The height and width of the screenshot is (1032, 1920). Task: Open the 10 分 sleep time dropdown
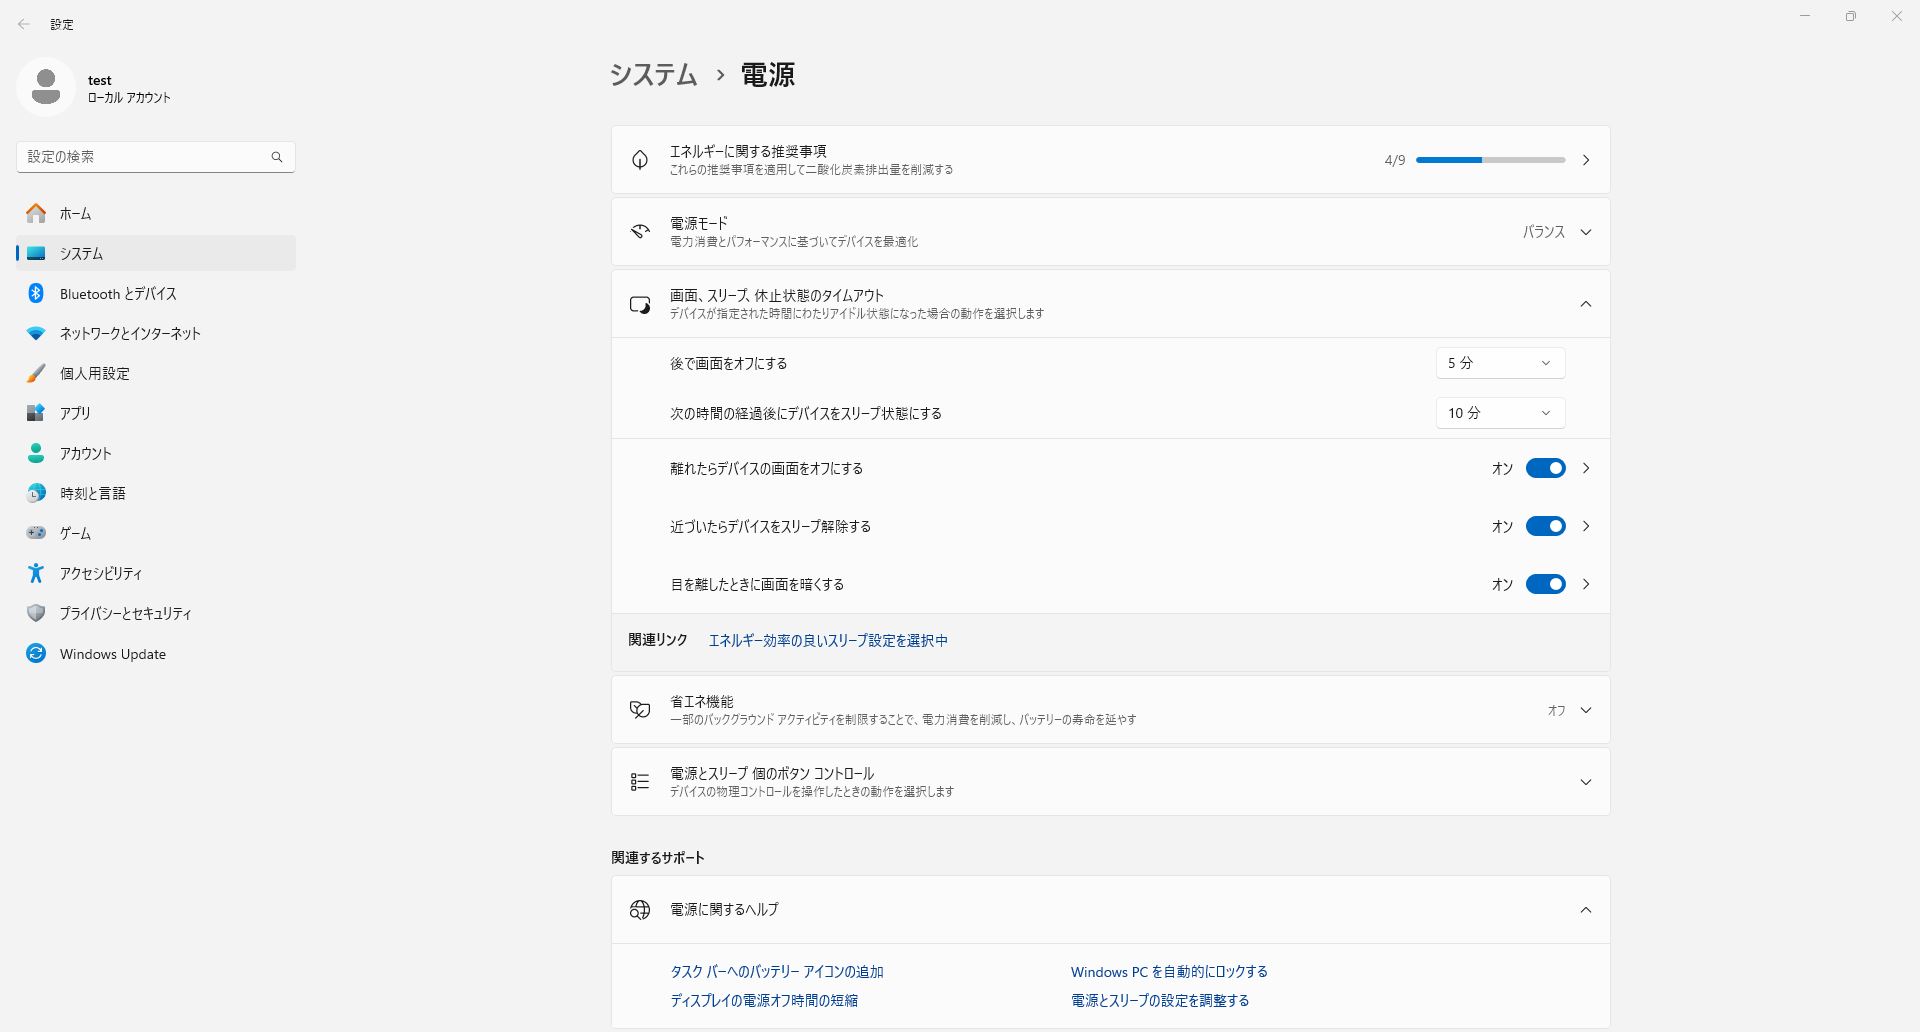pos(1500,413)
